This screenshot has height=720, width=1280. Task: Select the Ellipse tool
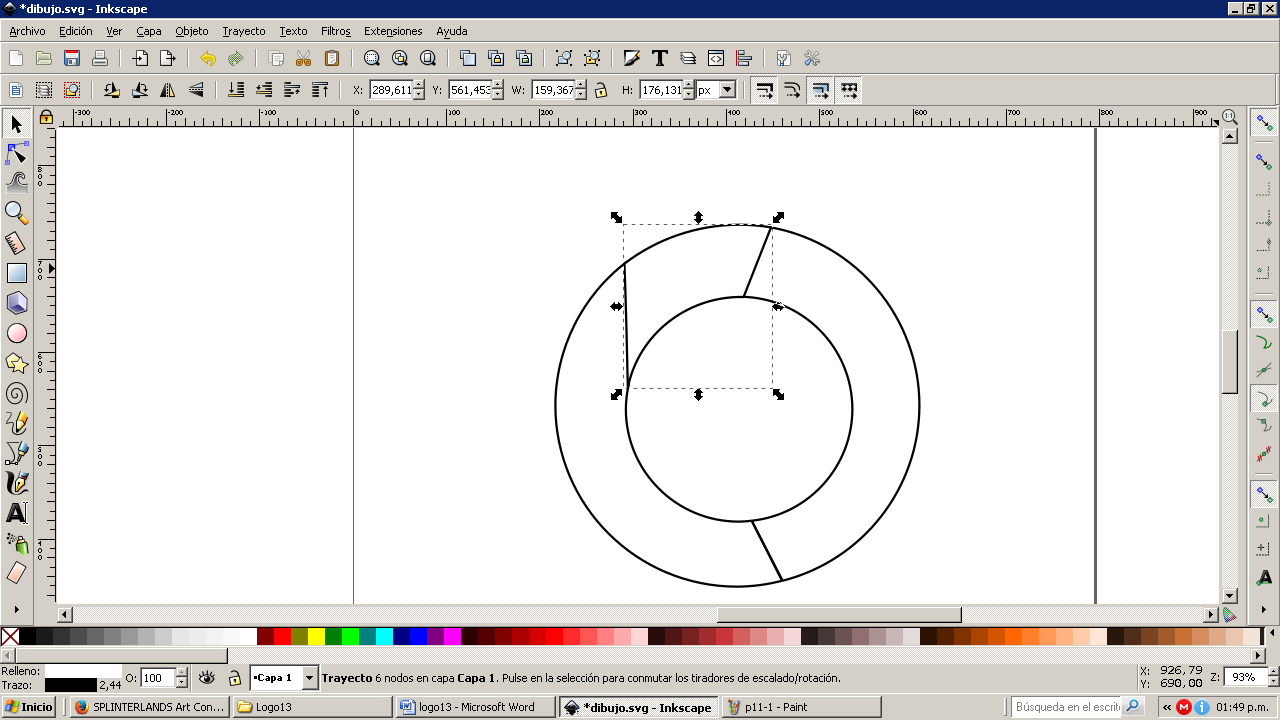[x=16, y=333]
